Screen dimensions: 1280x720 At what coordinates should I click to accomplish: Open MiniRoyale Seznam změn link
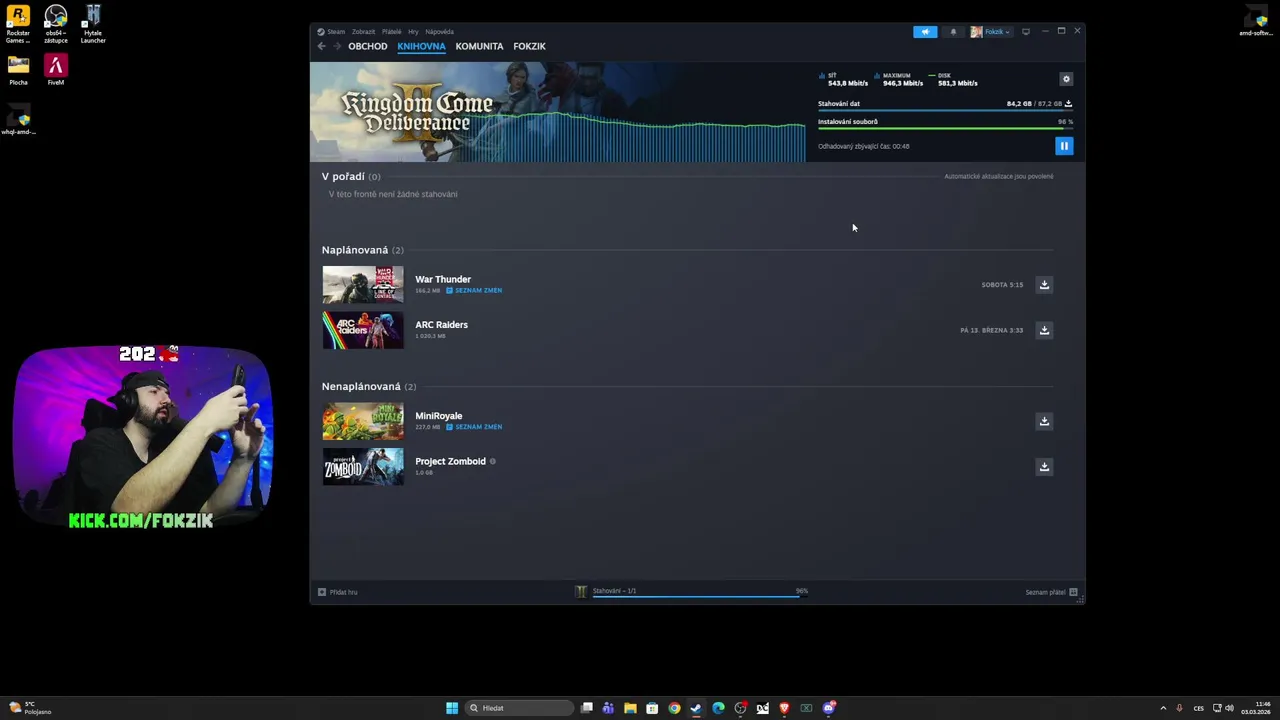coord(474,427)
